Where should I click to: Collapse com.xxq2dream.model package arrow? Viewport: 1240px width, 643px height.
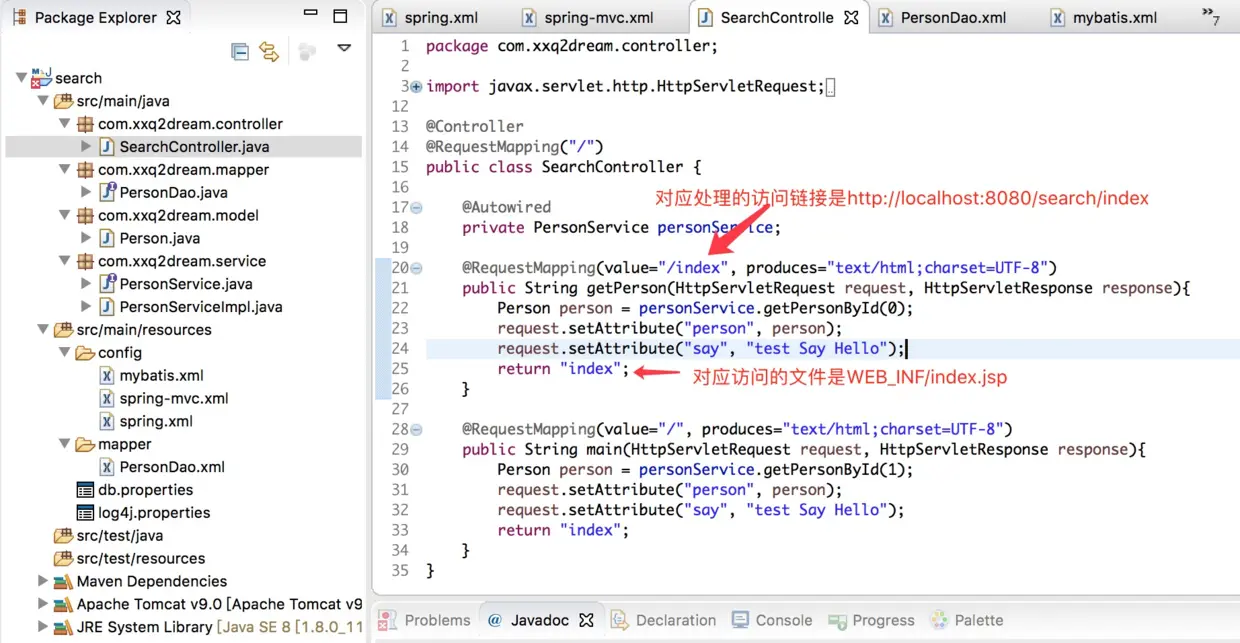click(x=64, y=215)
